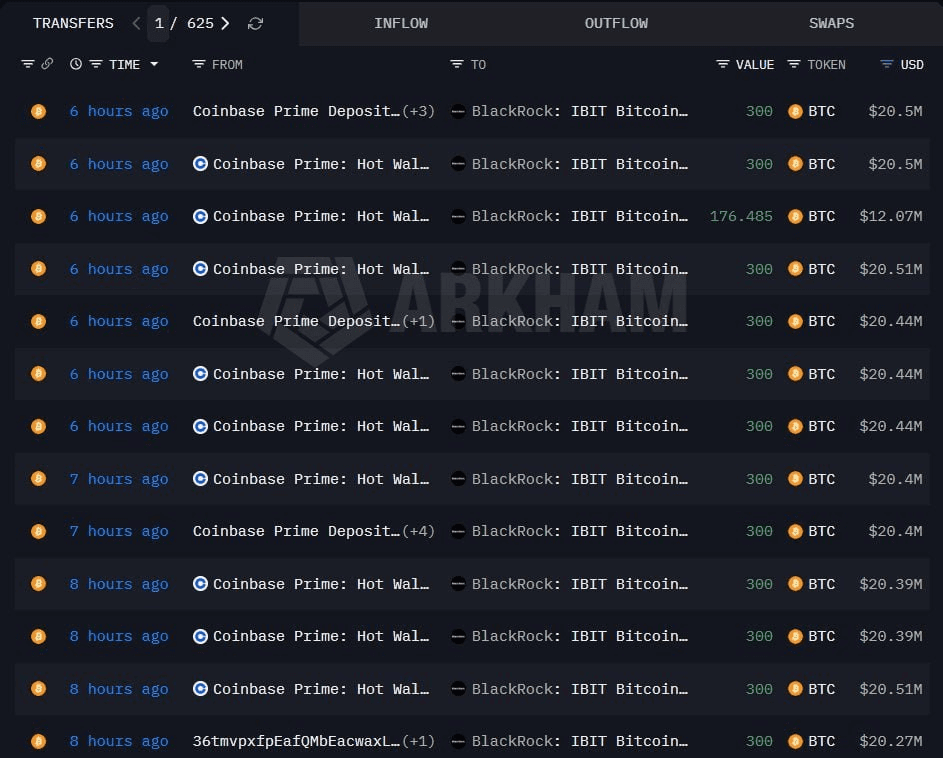The image size is (943, 758).
Task: Open the SWAPS tab
Action: click(x=831, y=23)
